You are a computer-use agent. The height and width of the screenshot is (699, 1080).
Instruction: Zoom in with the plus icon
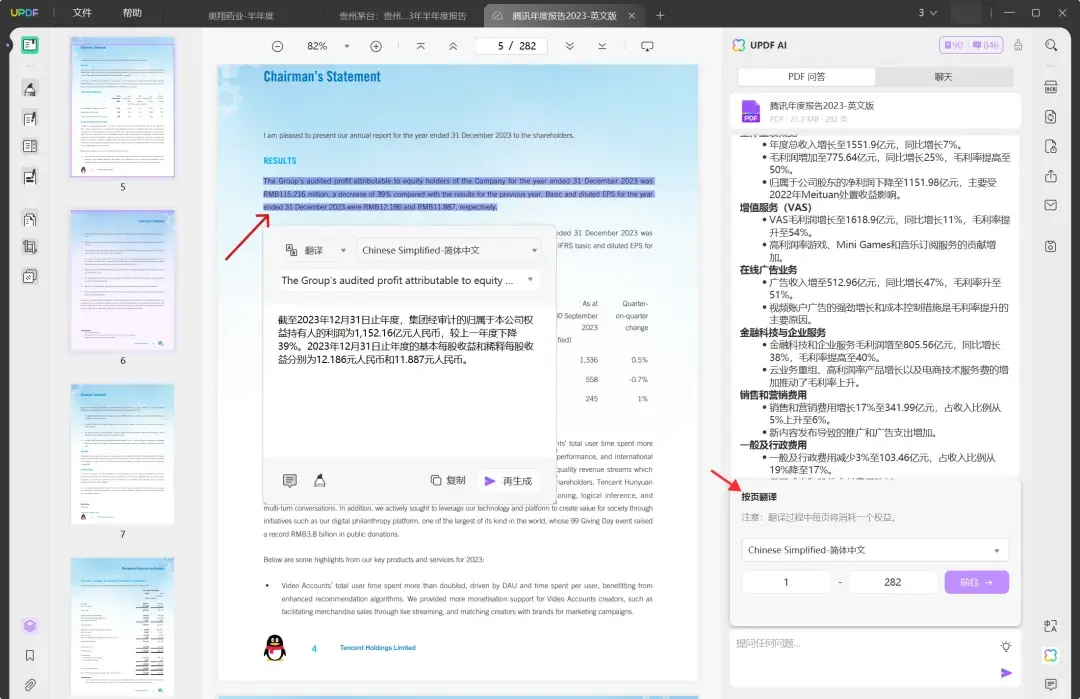pos(376,46)
